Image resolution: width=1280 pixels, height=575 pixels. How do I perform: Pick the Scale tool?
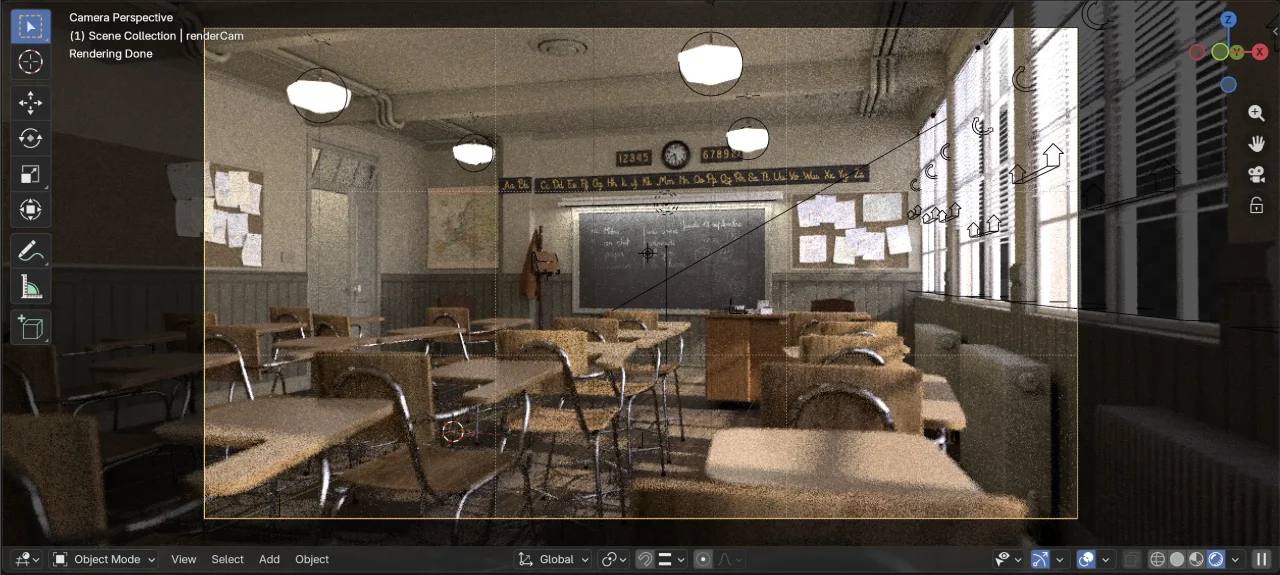coord(31,175)
